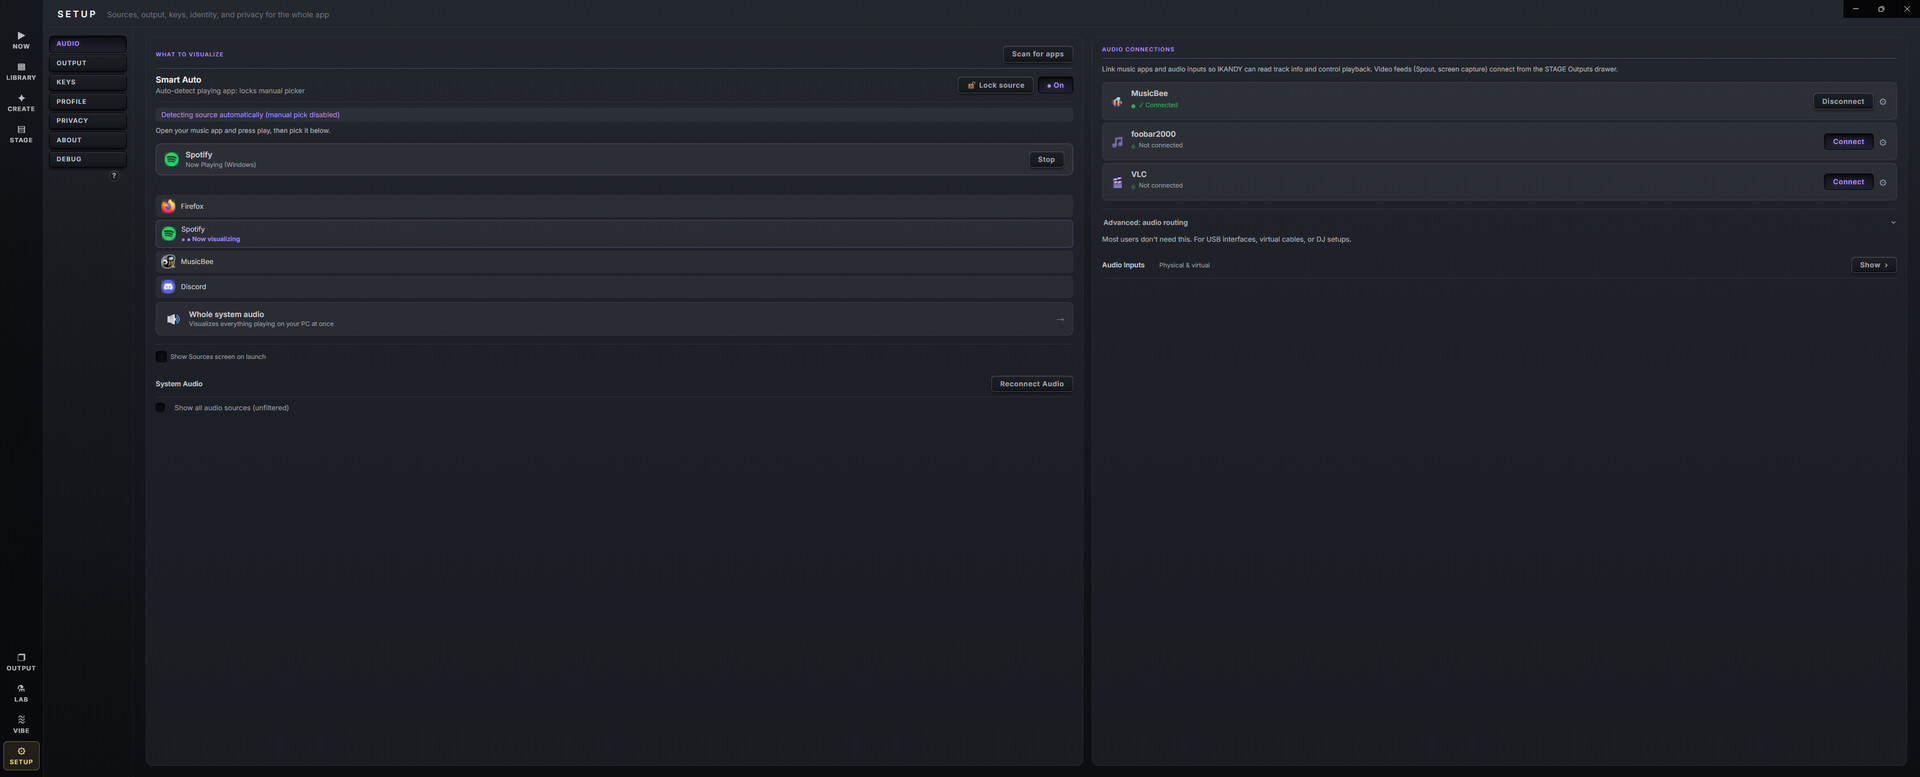This screenshot has height=777, width=1920.
Task: Click the Reconnect Audio button
Action: 1032,384
